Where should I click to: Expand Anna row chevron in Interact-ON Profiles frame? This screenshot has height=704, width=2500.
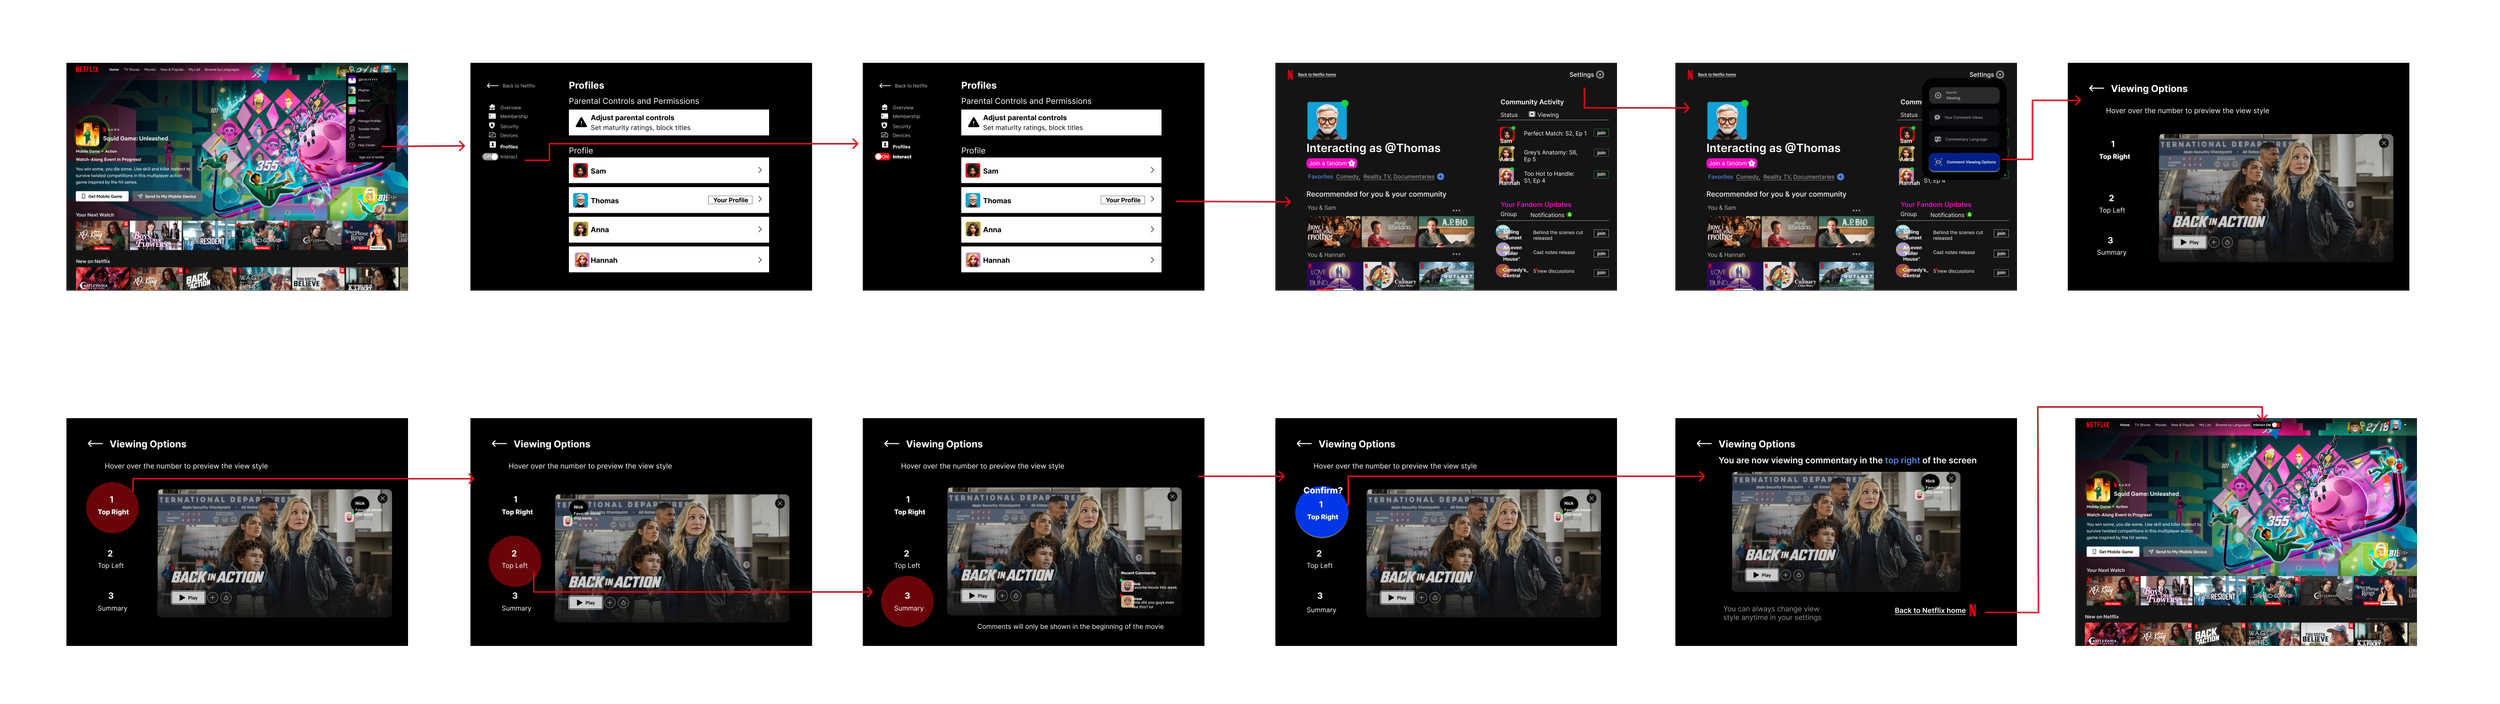coord(1152,229)
